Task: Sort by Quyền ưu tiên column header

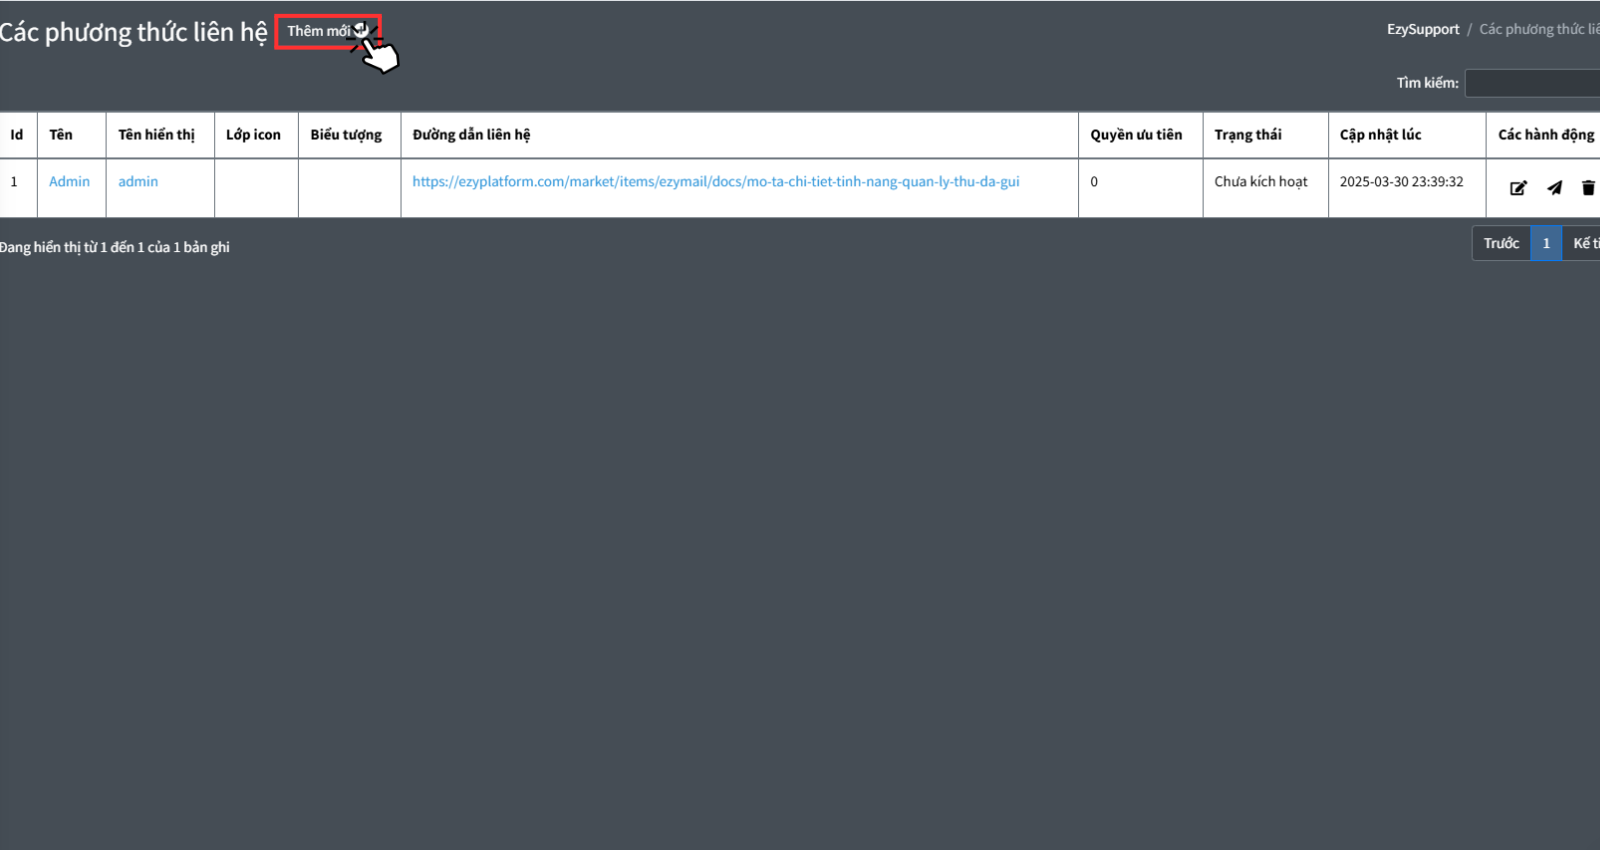Action: point(1136,135)
